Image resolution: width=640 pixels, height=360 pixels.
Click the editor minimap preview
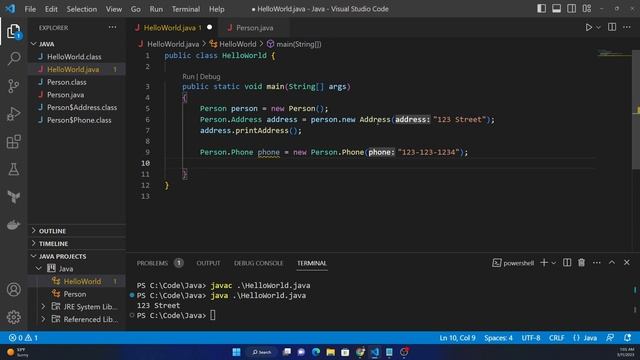coord(614,53)
